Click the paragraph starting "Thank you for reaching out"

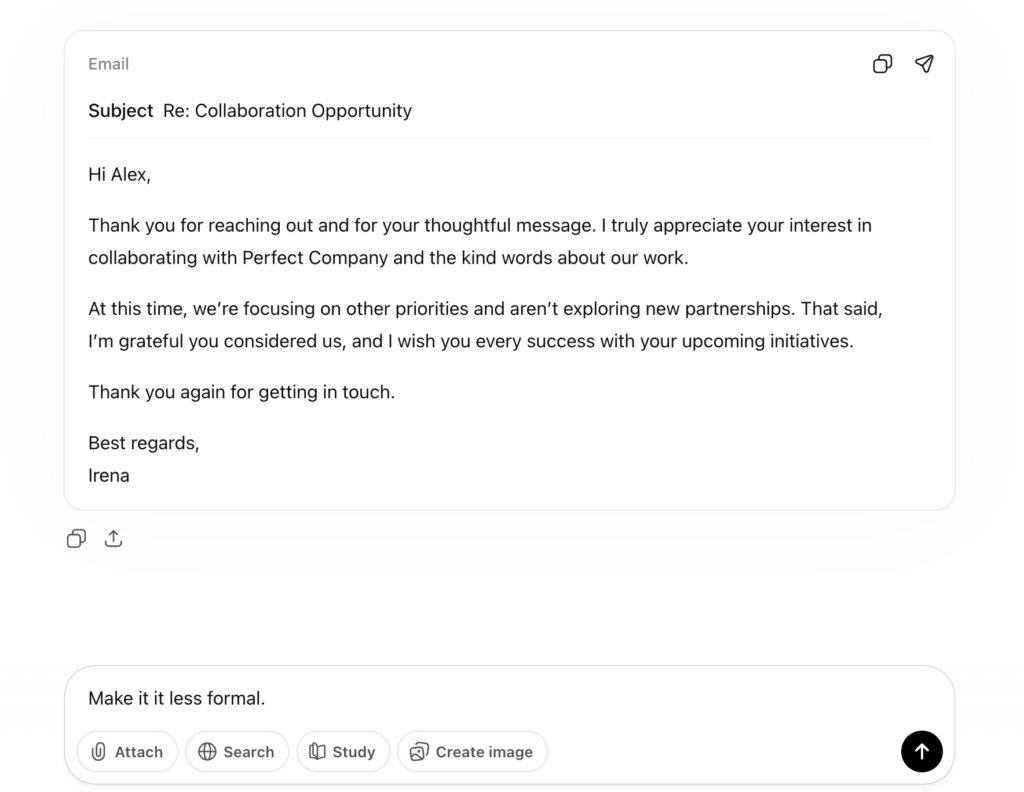point(480,226)
